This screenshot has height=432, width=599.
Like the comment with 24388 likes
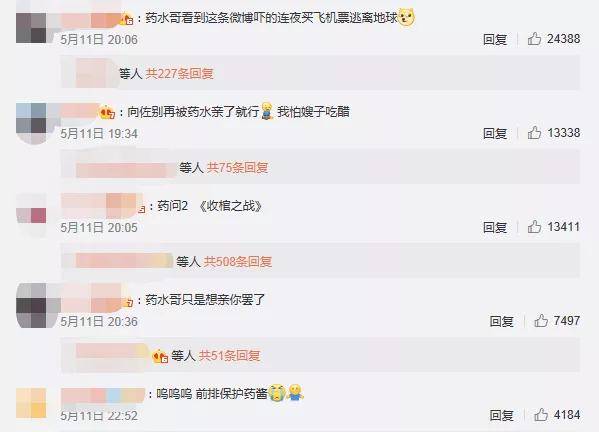coord(534,39)
